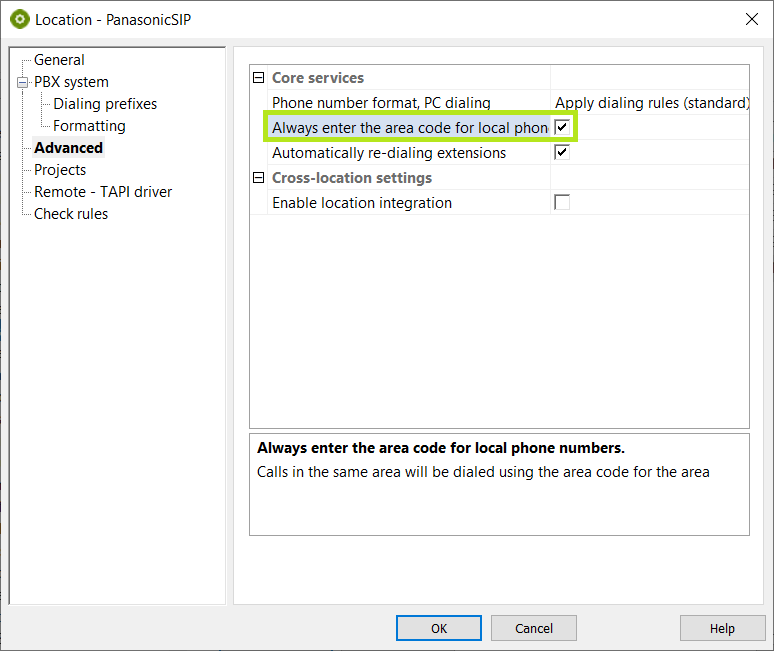Go to the Formatting settings page
774x651 pixels.
(89, 126)
